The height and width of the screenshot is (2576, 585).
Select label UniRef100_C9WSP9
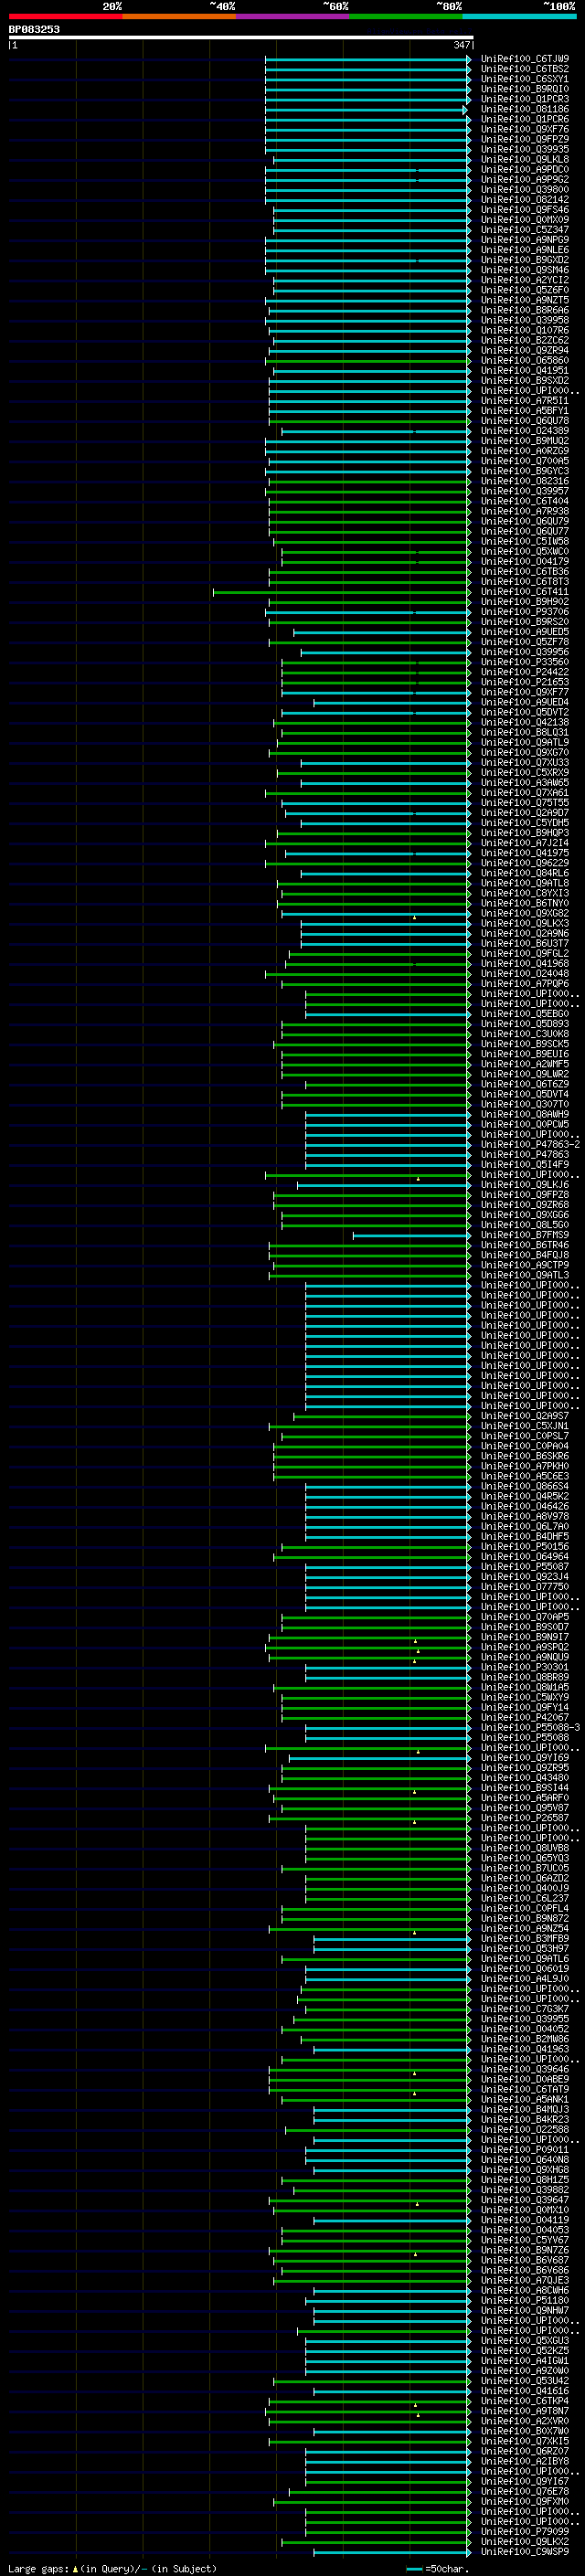click(525, 2551)
